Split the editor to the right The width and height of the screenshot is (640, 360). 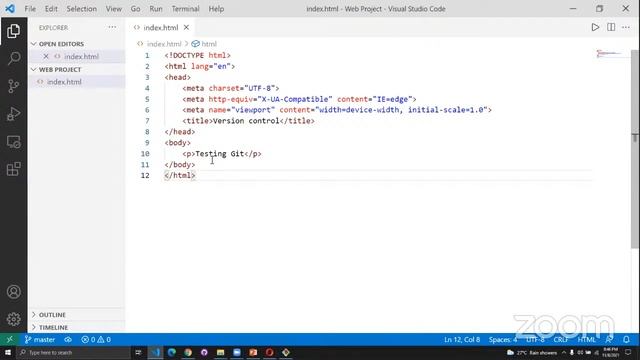[x=611, y=27]
